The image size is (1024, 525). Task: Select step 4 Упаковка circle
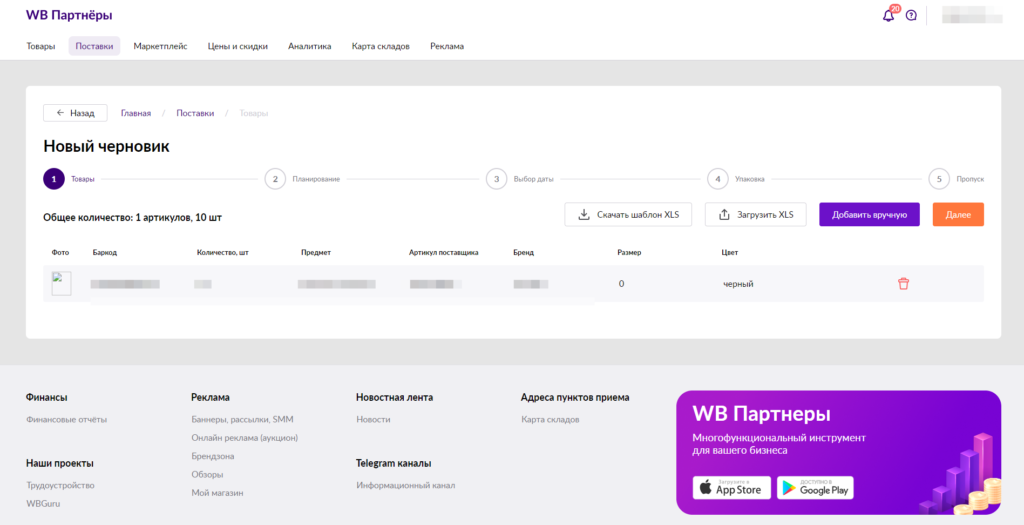718,179
